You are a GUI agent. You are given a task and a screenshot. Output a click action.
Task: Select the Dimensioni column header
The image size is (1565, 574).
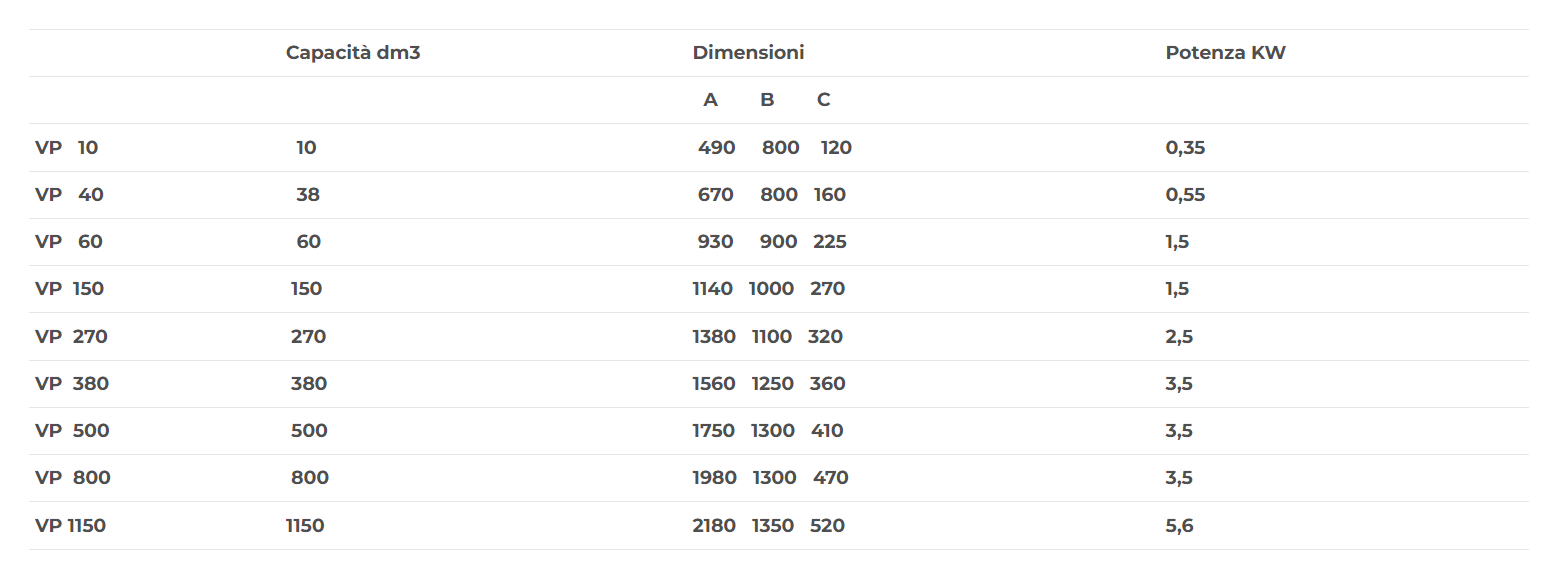748,53
